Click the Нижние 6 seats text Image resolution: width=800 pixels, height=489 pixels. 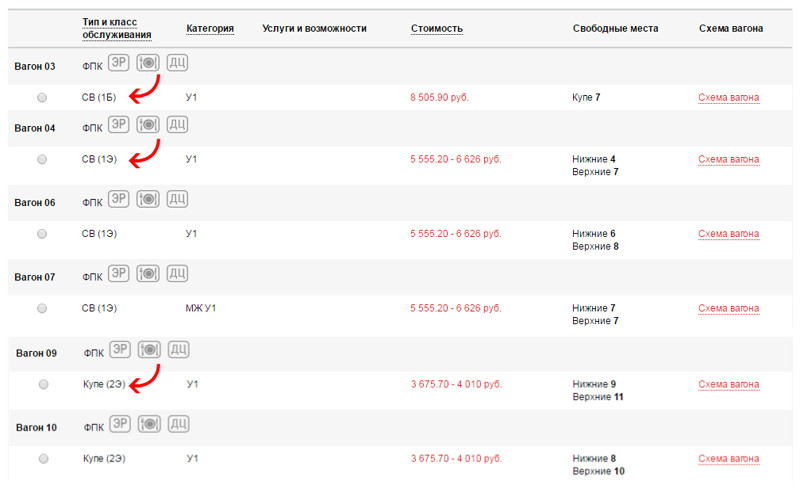tap(594, 234)
